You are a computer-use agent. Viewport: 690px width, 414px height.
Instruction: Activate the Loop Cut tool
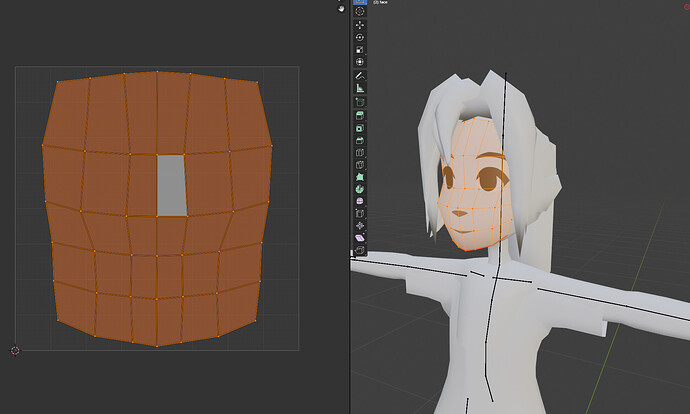360,153
